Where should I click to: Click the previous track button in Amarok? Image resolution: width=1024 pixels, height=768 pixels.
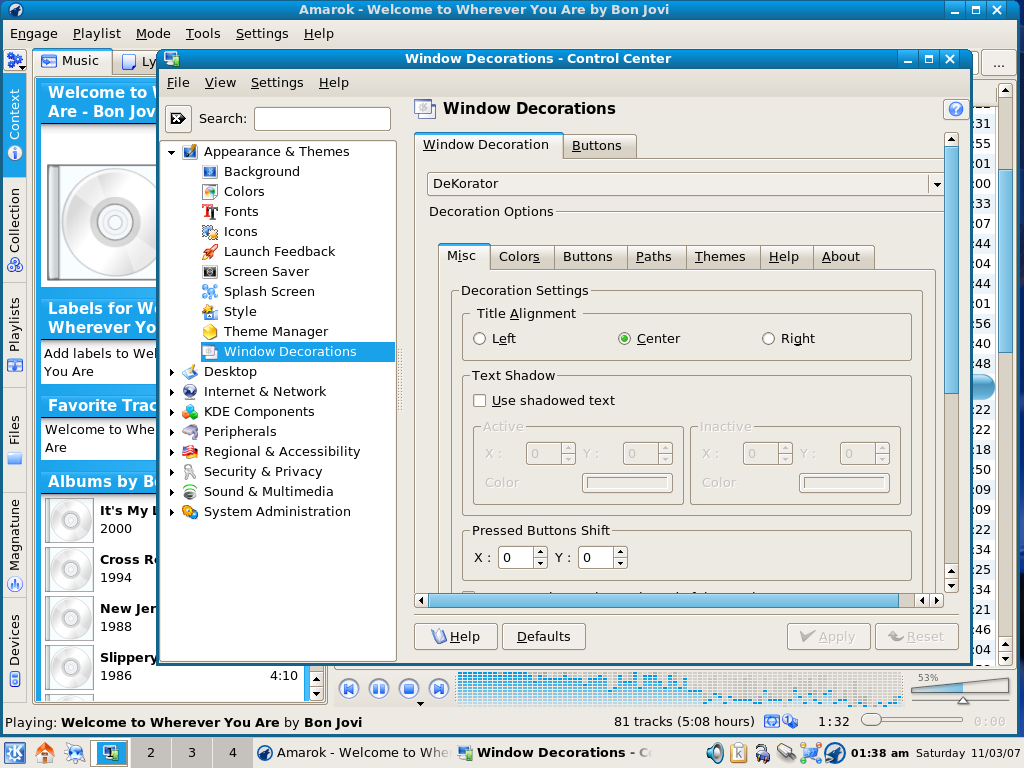pyautogui.click(x=349, y=688)
